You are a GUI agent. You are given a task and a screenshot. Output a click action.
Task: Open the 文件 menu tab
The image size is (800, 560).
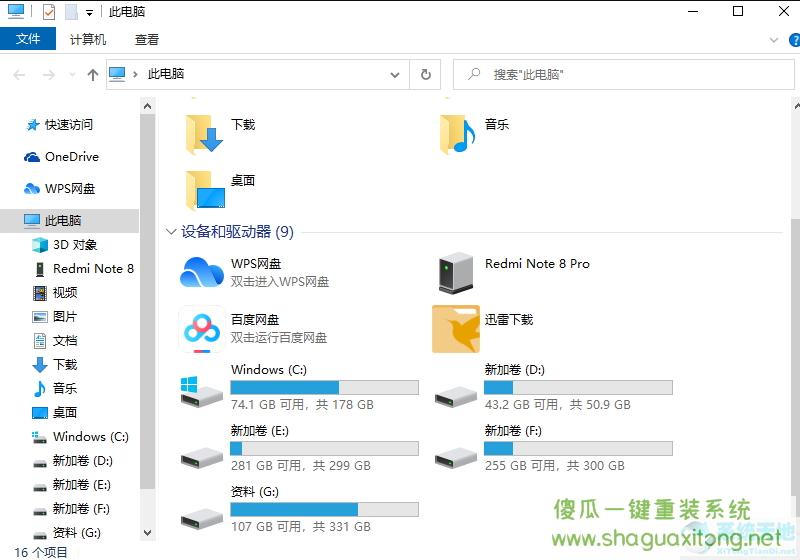28,39
